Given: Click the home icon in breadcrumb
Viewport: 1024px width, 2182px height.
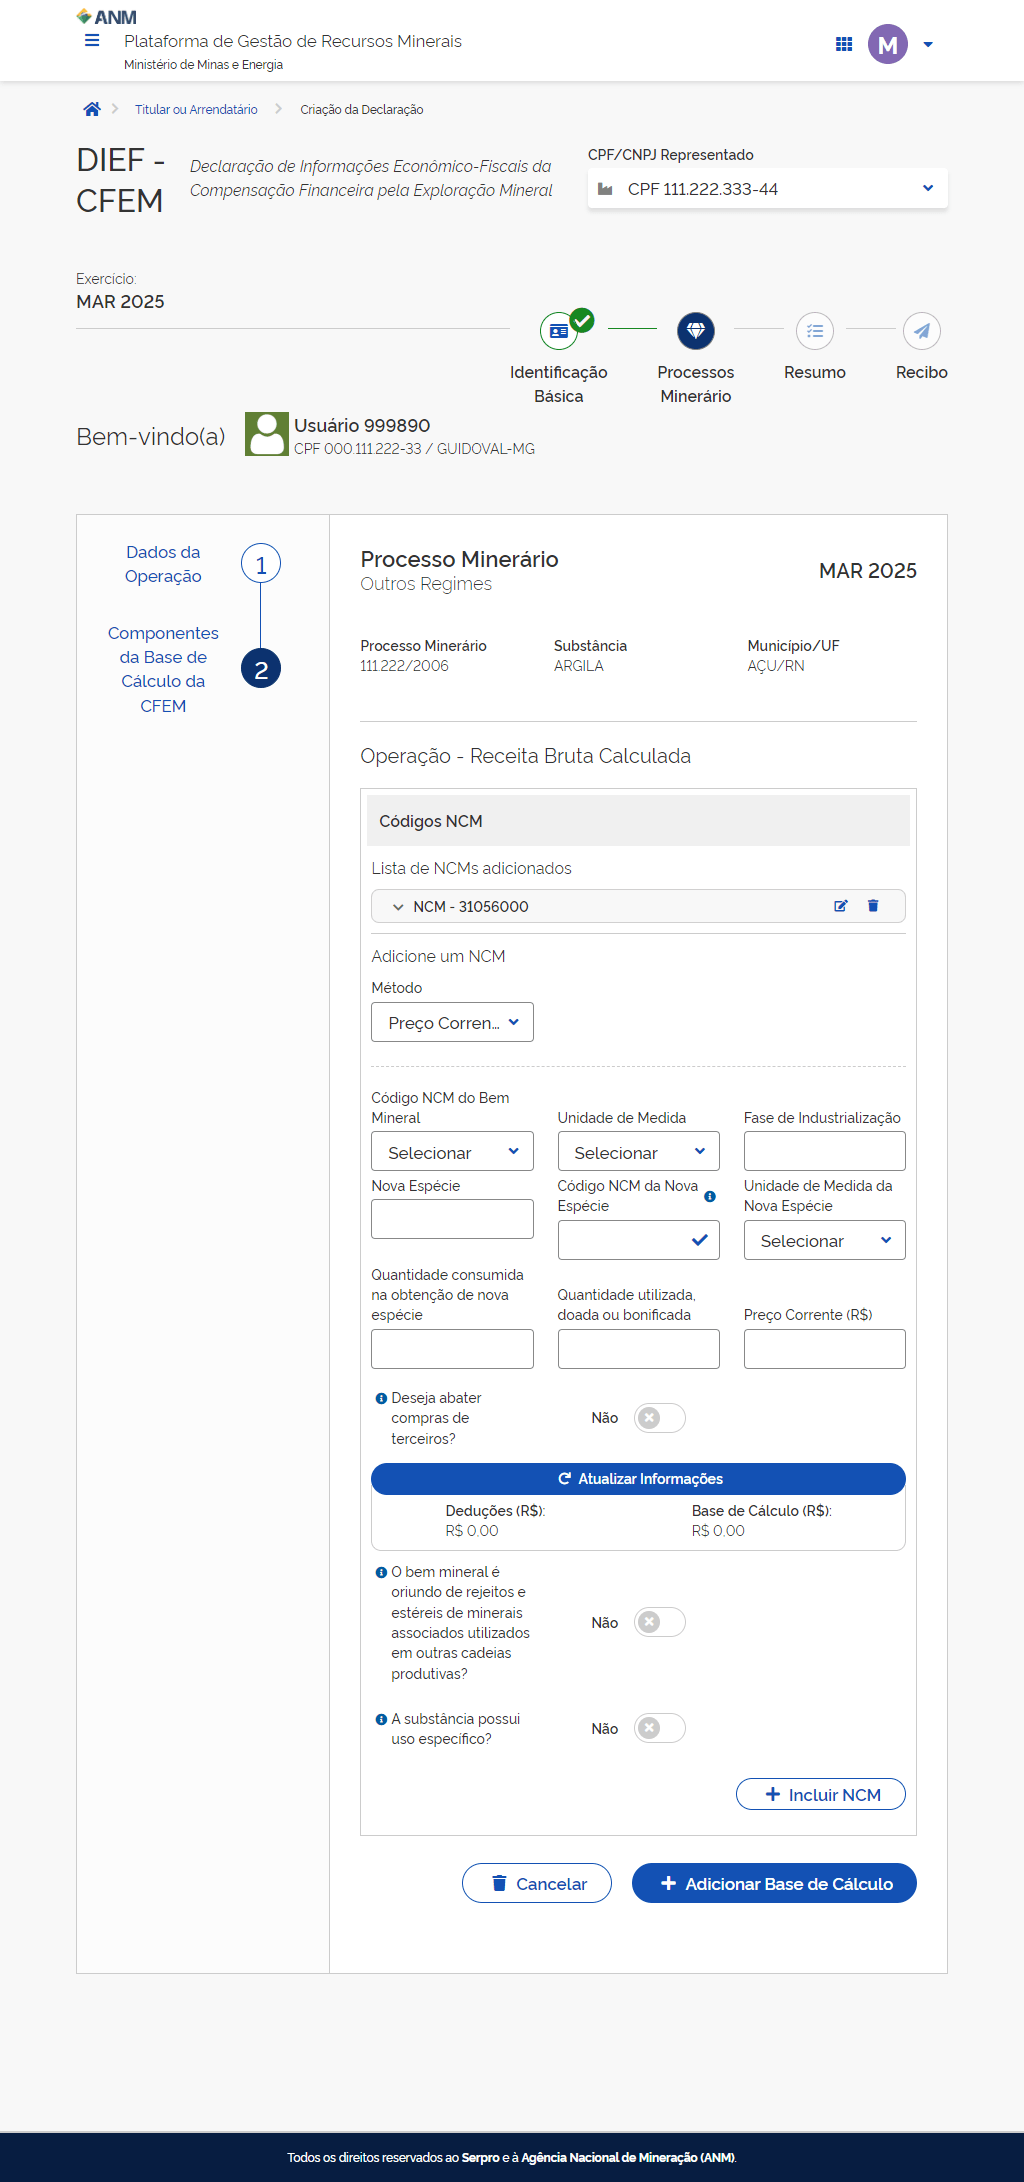Looking at the screenshot, I should (x=92, y=109).
